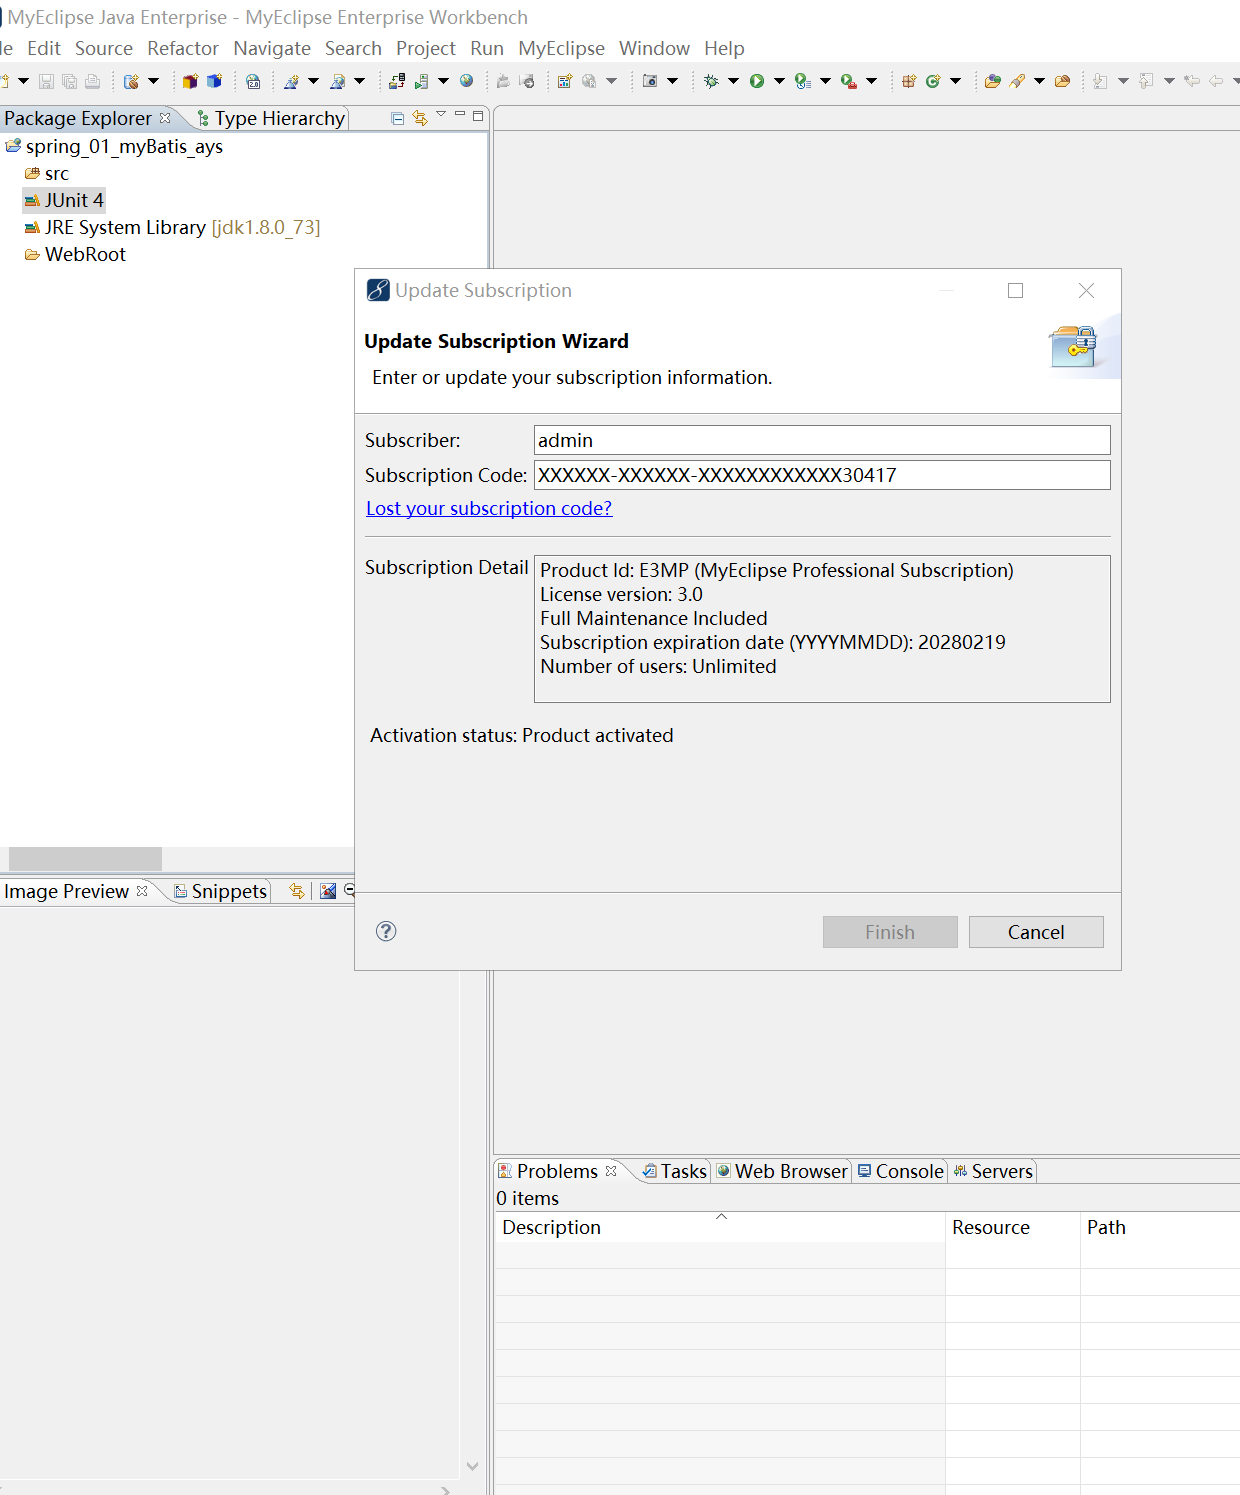Click the New Report toolbar icon

click(565, 81)
